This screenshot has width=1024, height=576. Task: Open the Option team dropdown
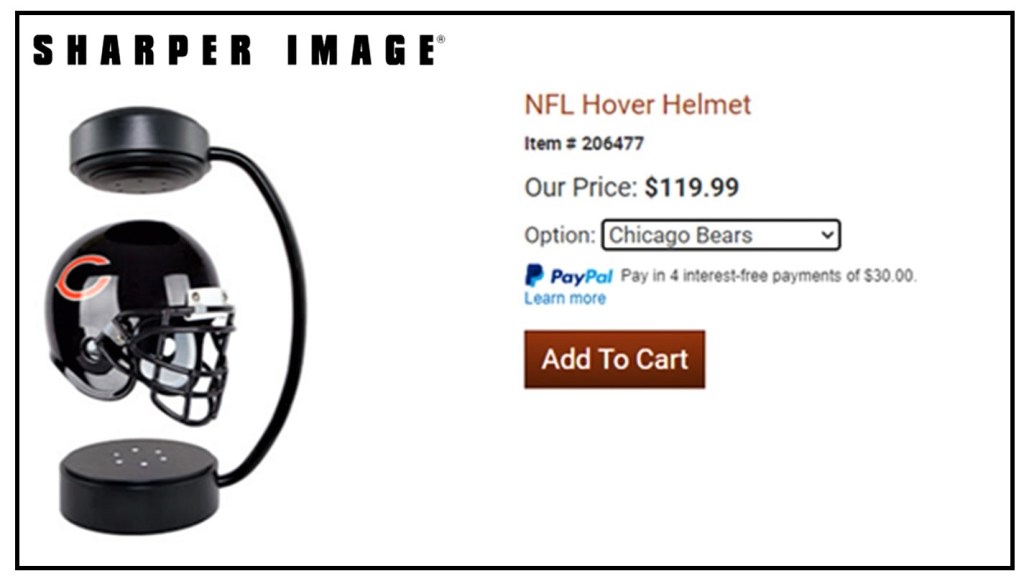721,235
